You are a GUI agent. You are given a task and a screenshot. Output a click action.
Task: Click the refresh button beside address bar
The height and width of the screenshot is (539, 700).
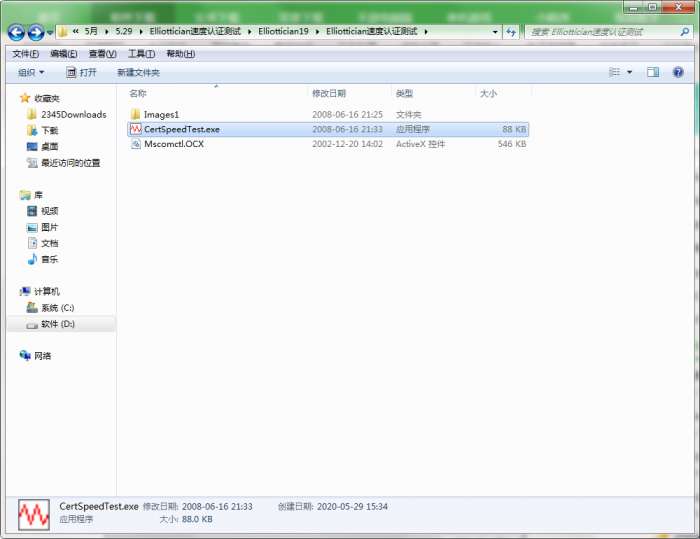512,32
